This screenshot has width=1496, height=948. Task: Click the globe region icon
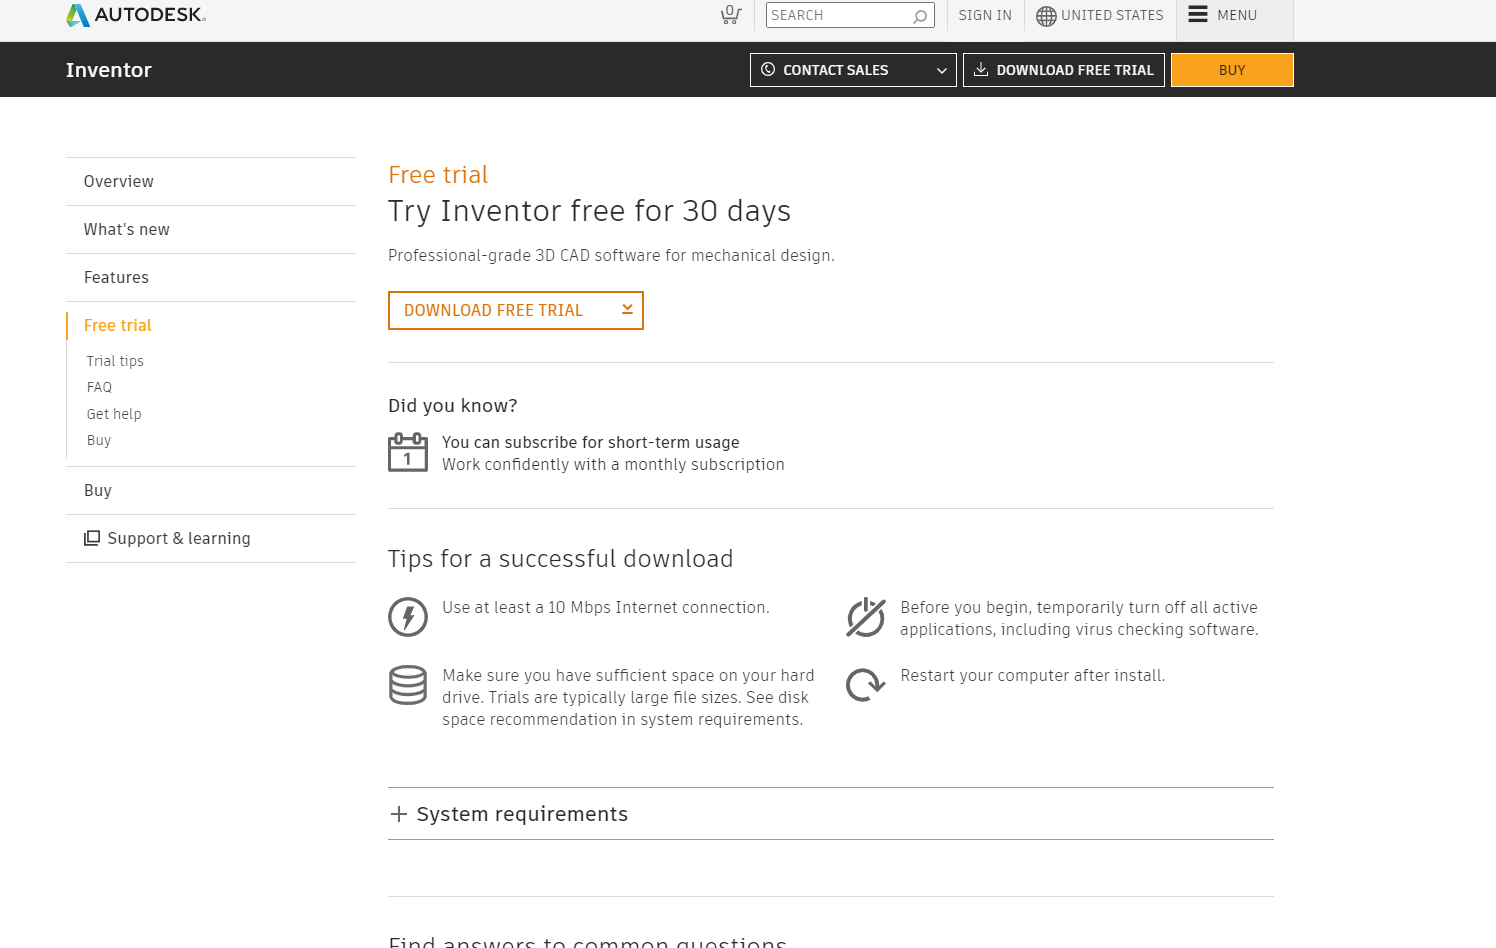[1046, 16]
